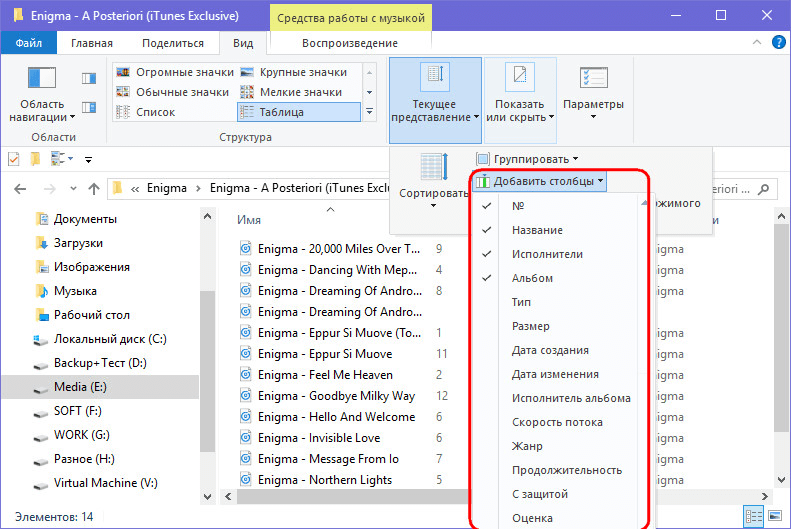
Task: Click the Enigma breadcrumb in address bar
Action: pos(166,188)
